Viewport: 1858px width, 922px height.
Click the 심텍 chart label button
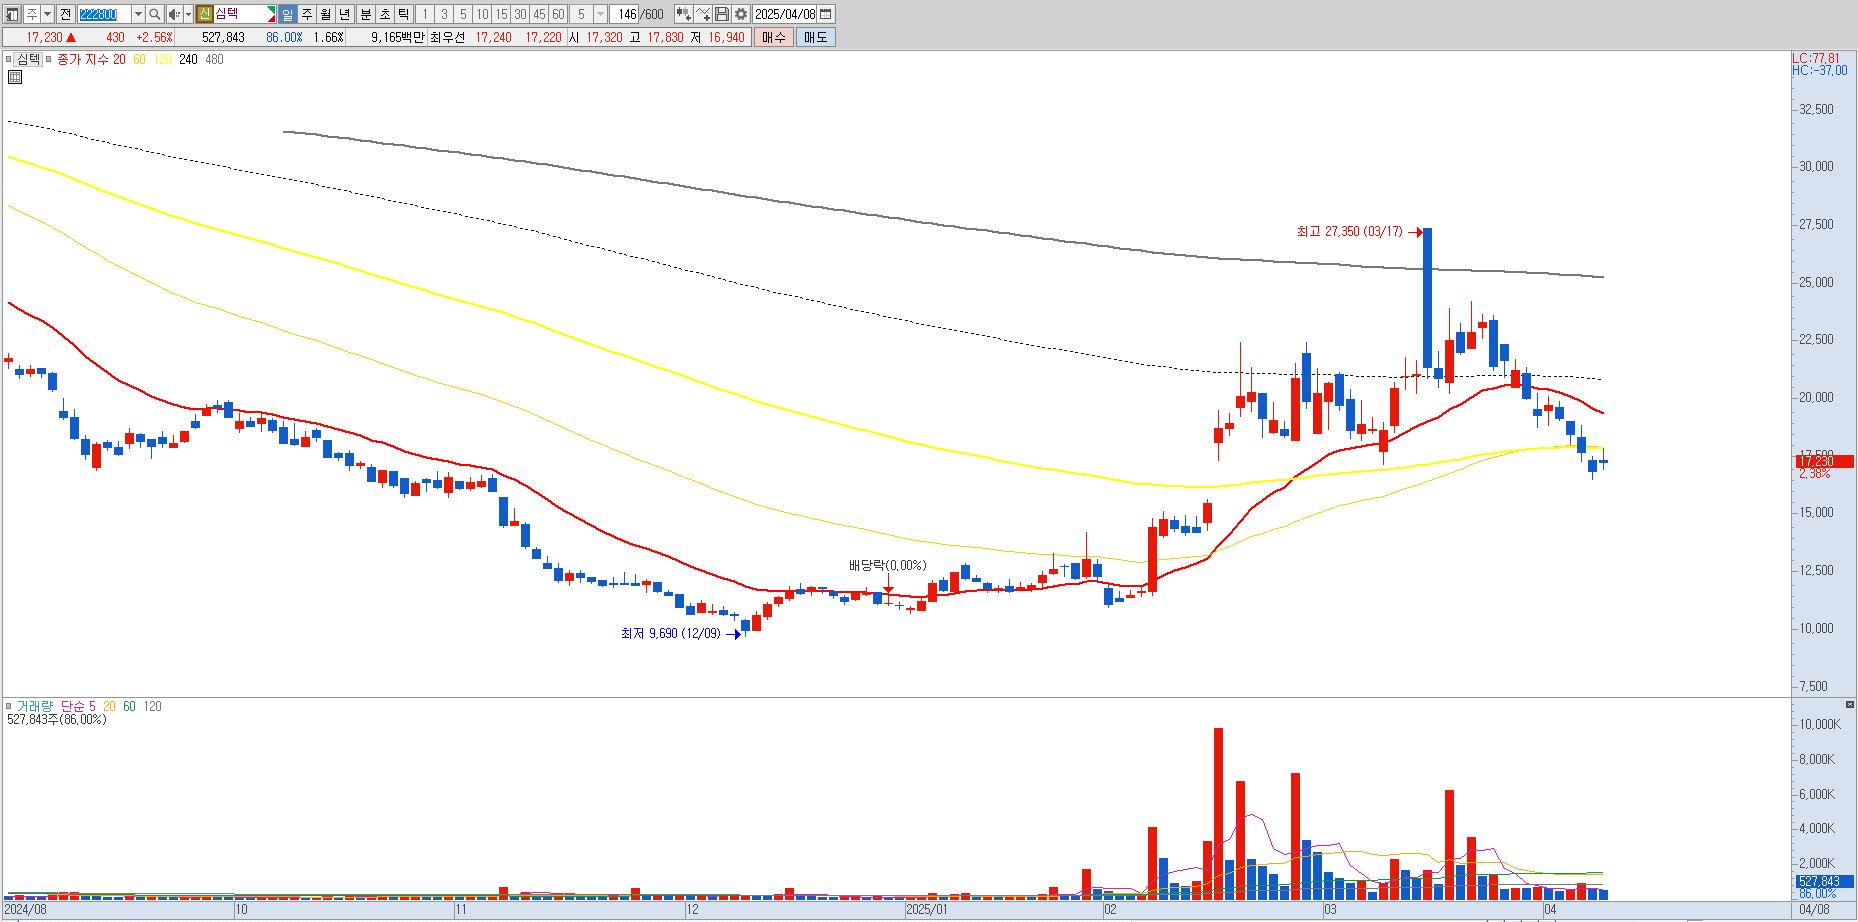tap(28, 59)
